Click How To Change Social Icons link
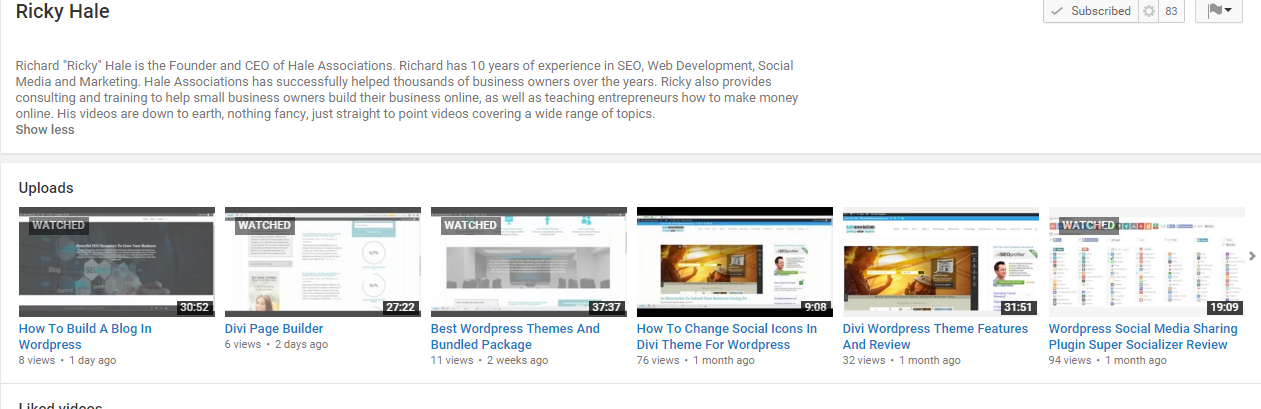This screenshot has height=409, width=1261. (x=727, y=337)
